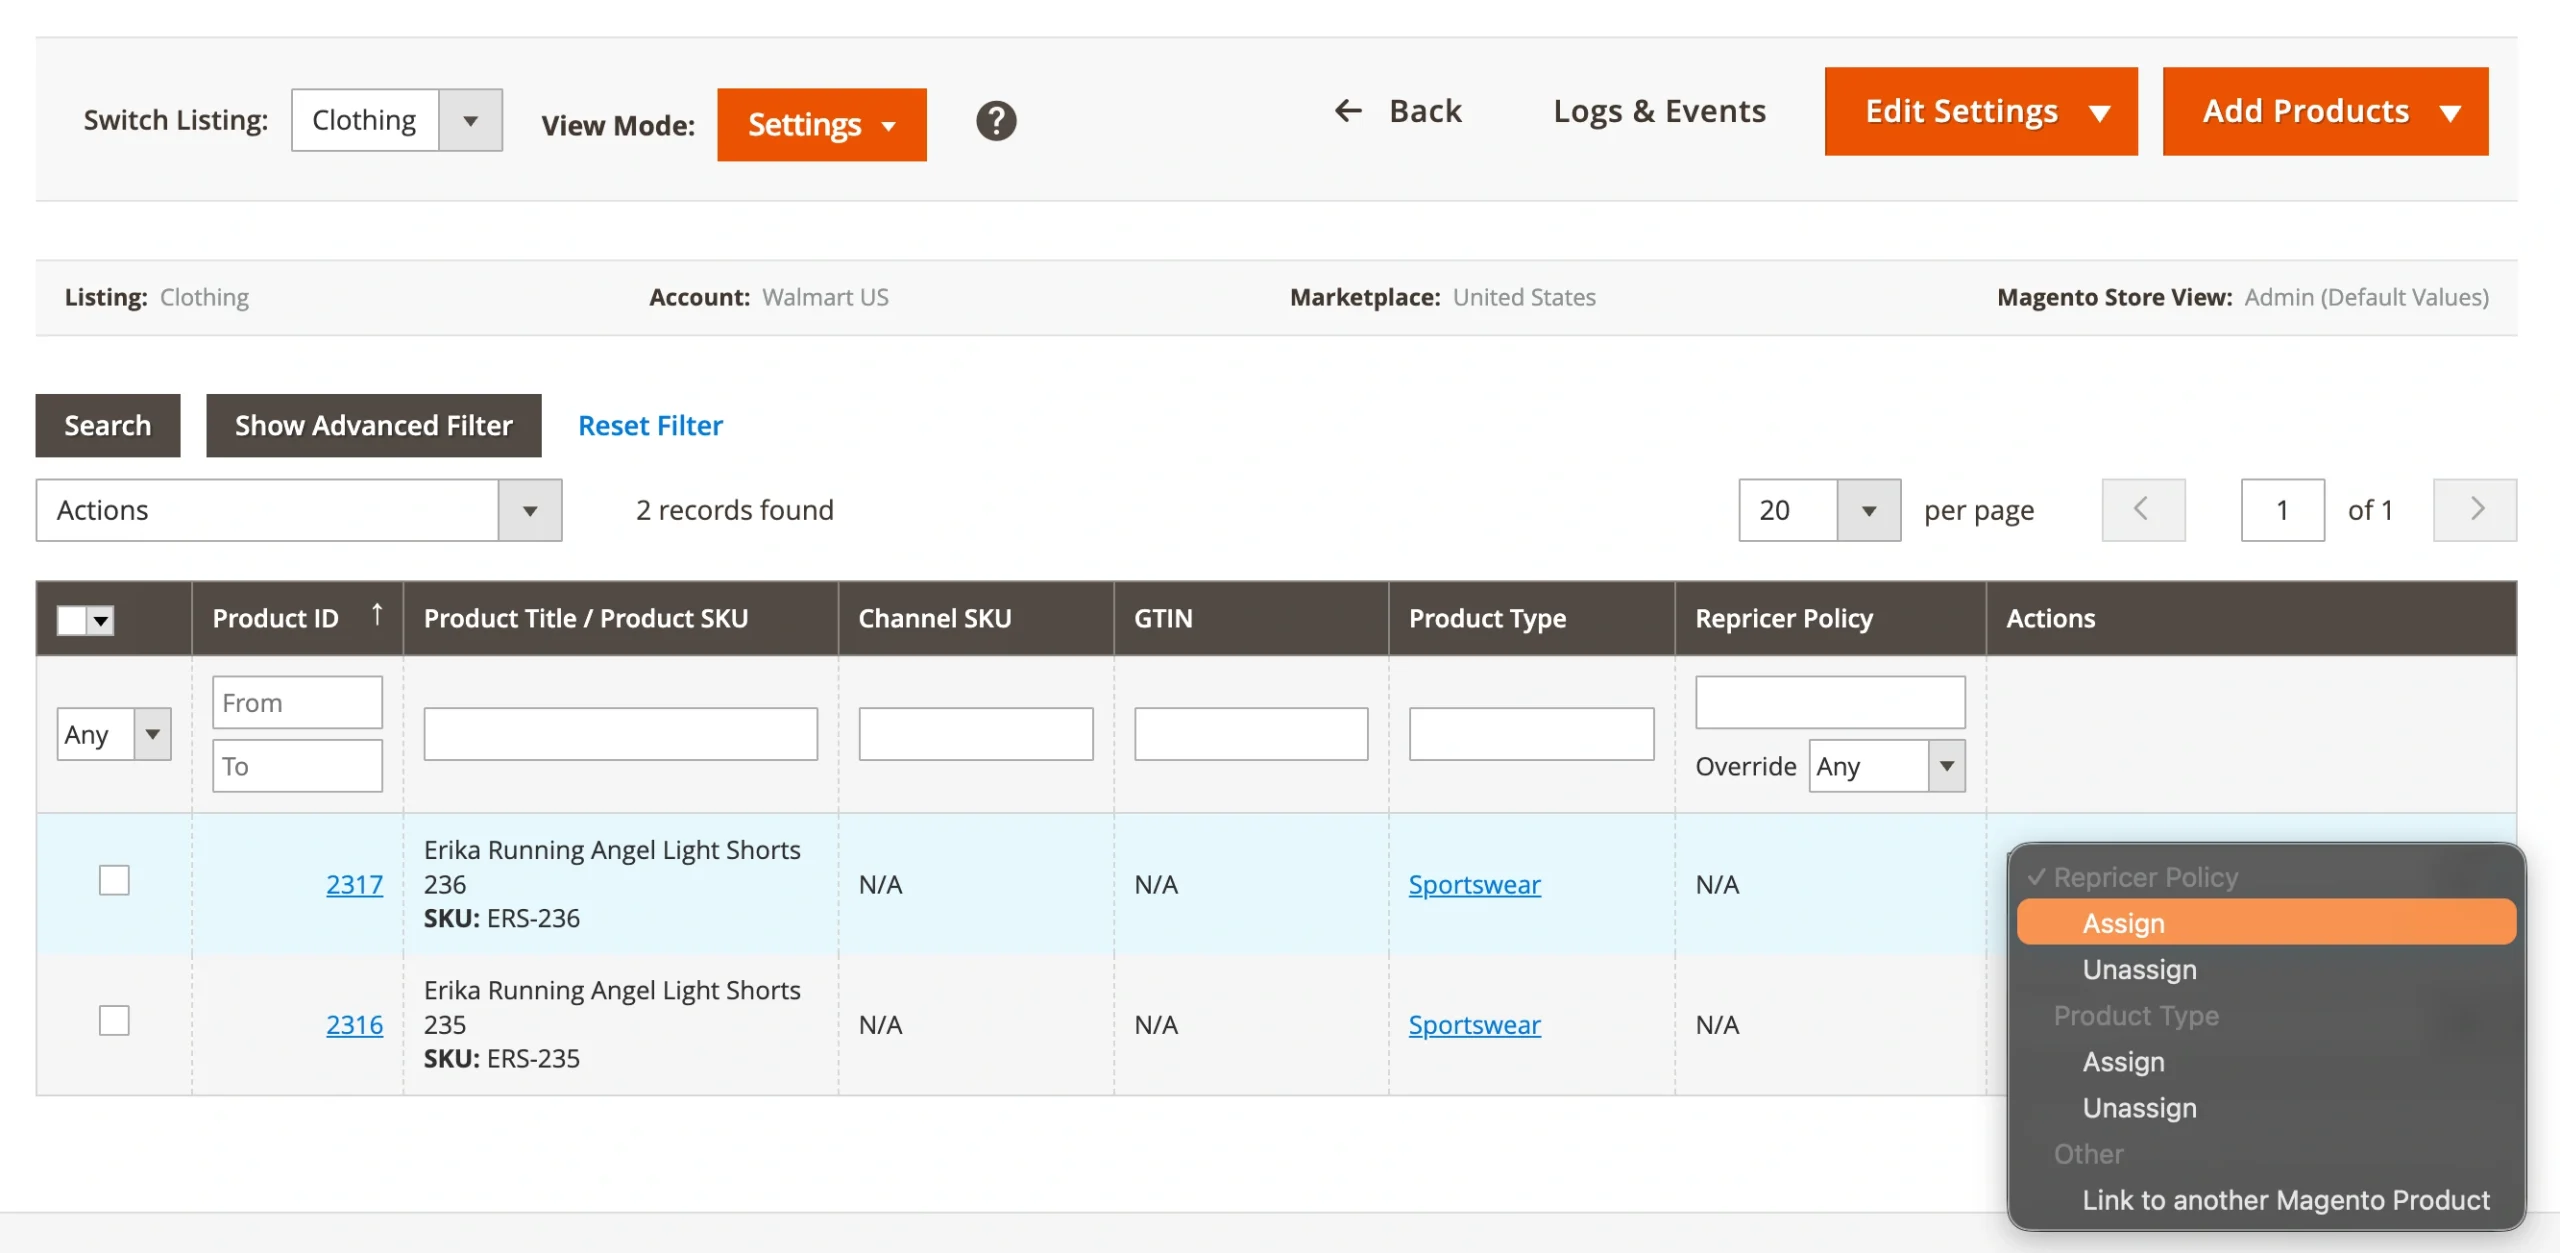
Task: Go to next page arrow
Action: coord(2475,510)
